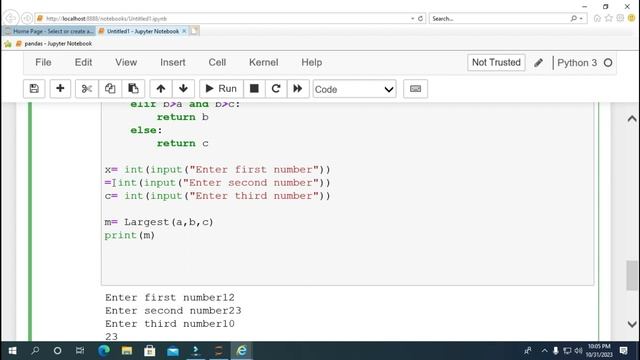Screen dimensions: 640x360
Task: Click the browser address bar URL
Action: [106, 19]
